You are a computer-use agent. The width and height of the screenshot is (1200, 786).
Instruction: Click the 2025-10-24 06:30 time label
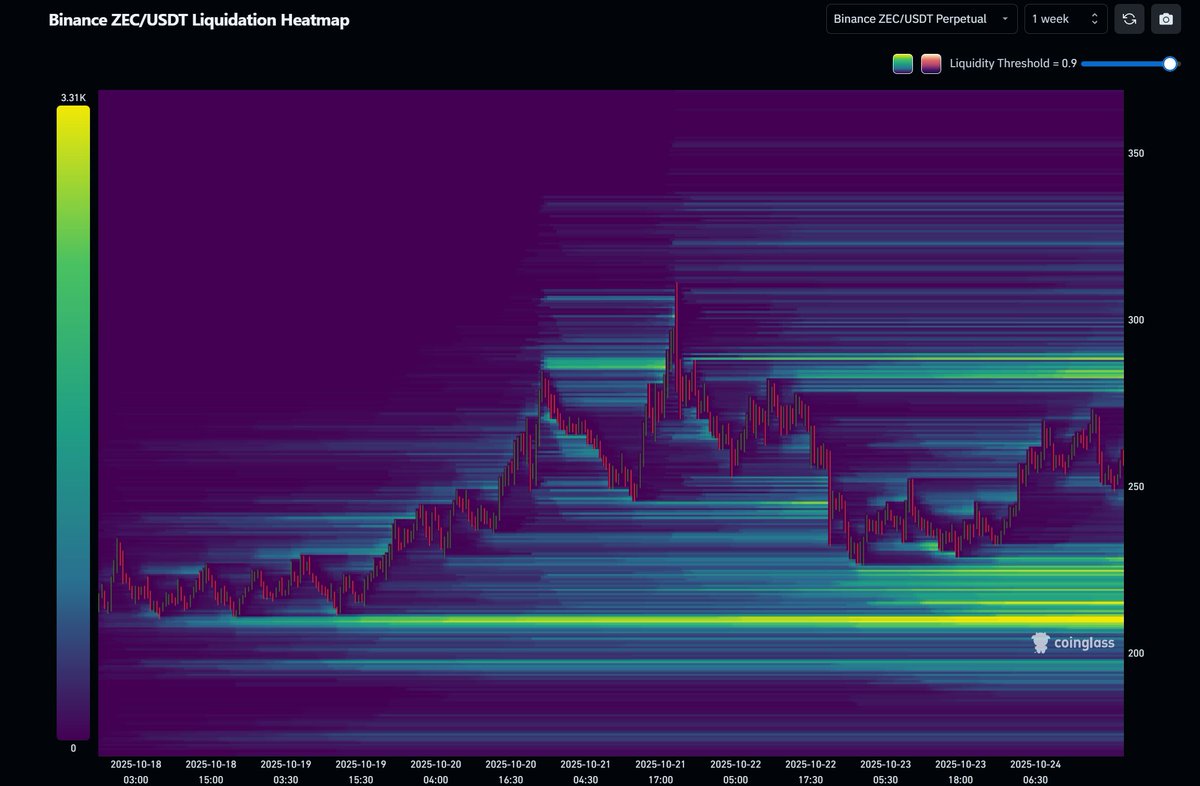coord(1036,771)
